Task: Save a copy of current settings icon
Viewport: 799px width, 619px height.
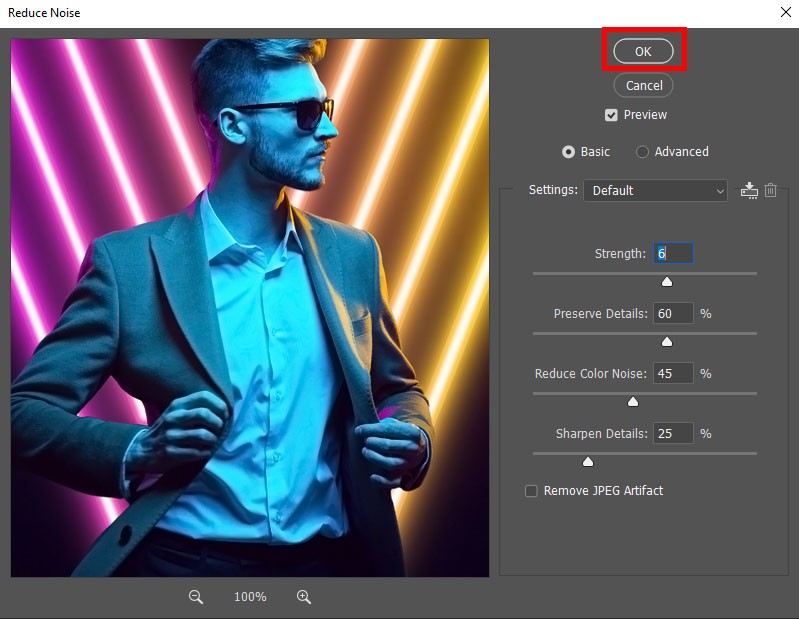Action: pos(749,191)
